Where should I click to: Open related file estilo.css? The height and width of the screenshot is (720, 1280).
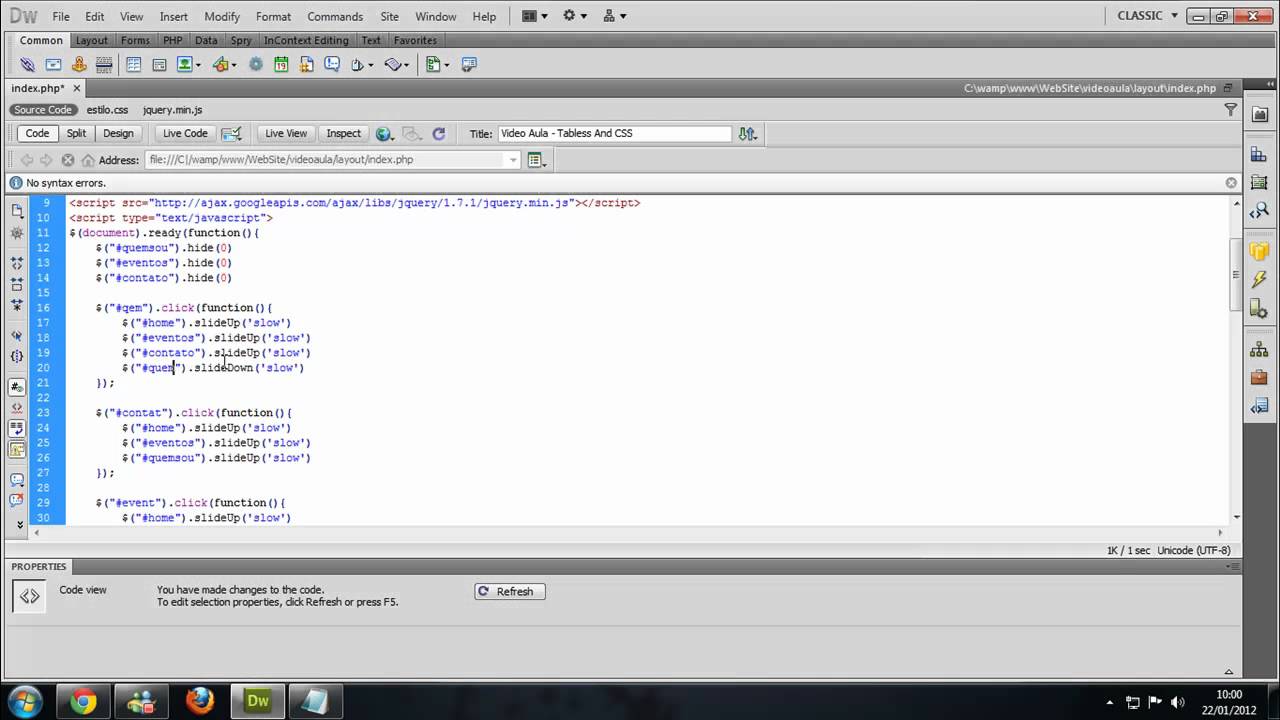[x=107, y=110]
